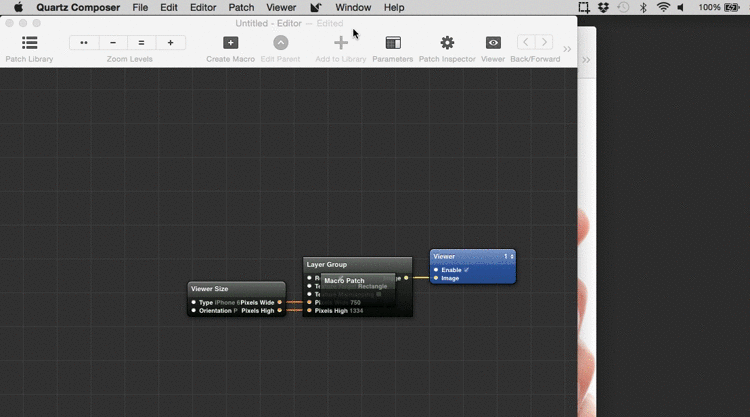Select the Layer Group patch title
The image size is (750, 417).
coord(327,264)
